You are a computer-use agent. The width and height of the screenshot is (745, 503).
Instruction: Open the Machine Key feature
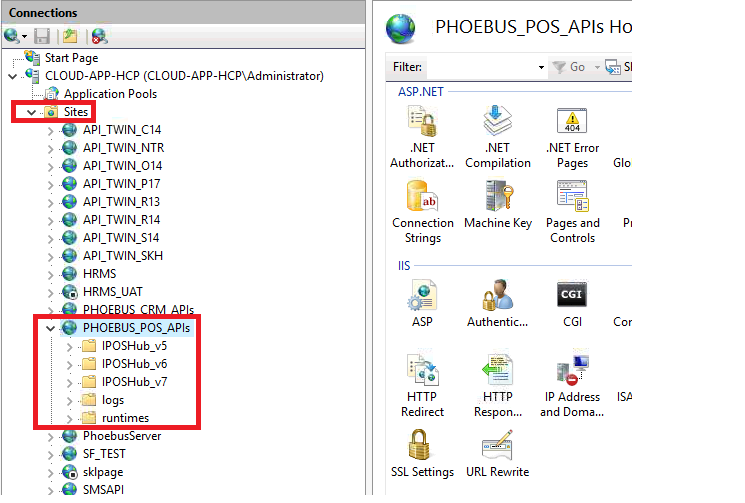click(x=497, y=198)
